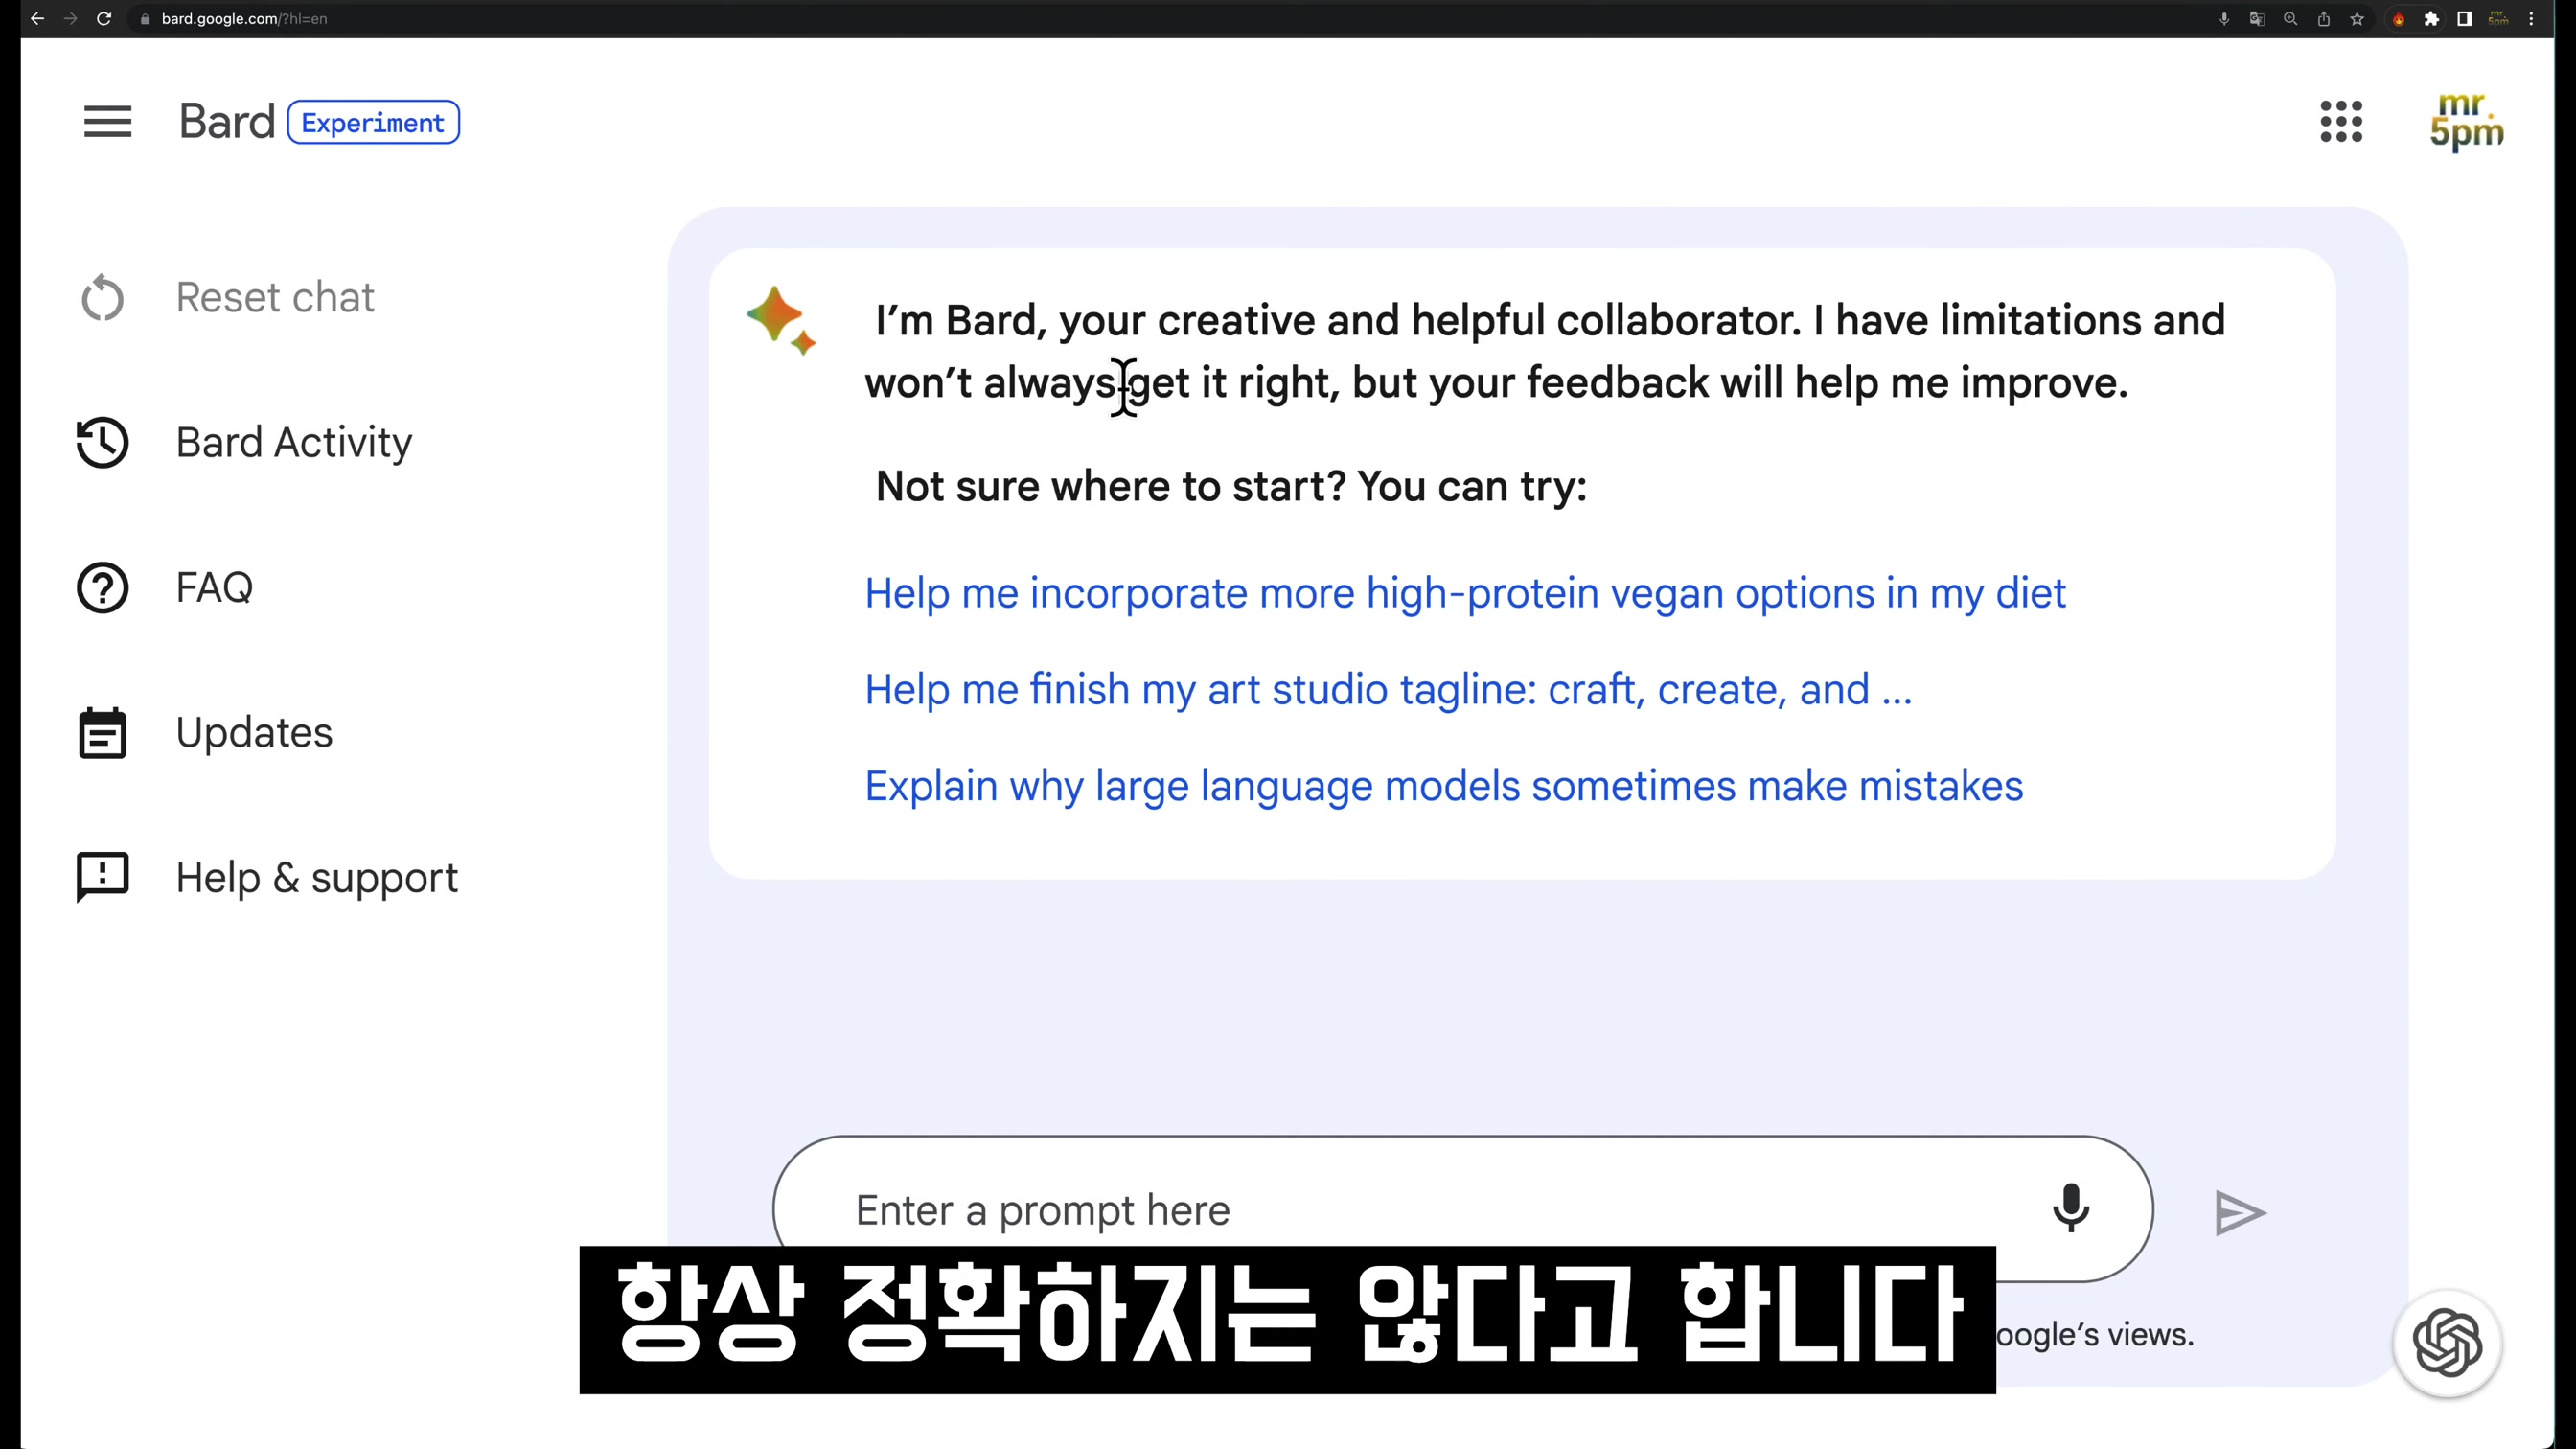Select Reset chat in the sidebar

click(275, 297)
